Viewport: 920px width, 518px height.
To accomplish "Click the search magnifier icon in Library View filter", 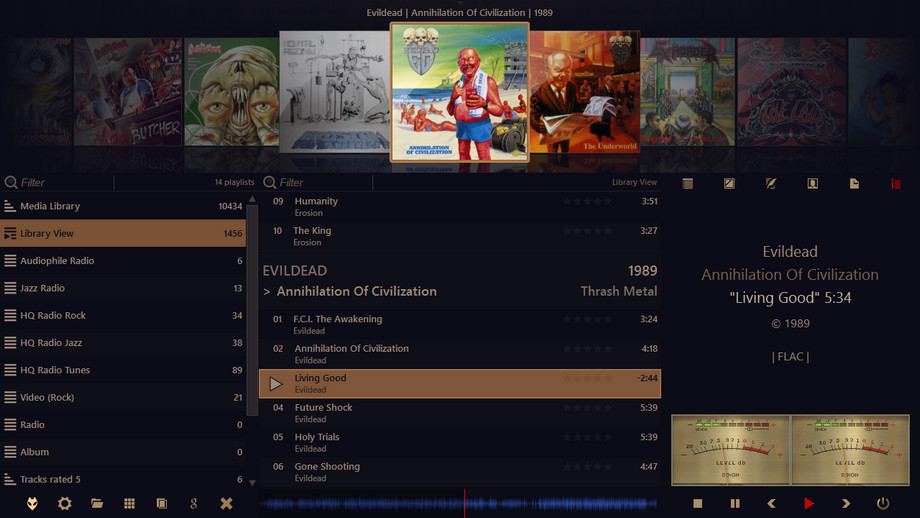I will pyautogui.click(x=269, y=182).
